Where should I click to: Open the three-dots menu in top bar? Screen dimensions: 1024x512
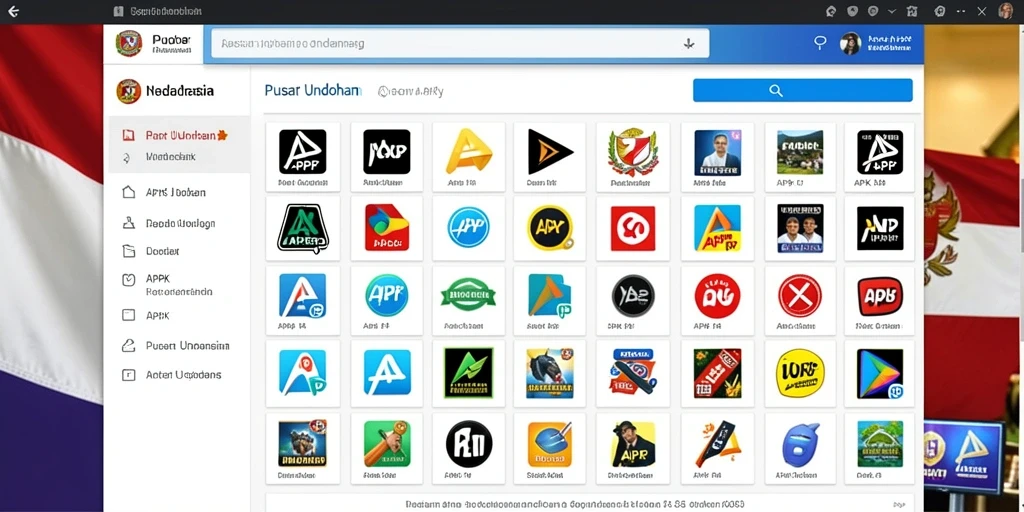pyautogui.click(x=961, y=11)
